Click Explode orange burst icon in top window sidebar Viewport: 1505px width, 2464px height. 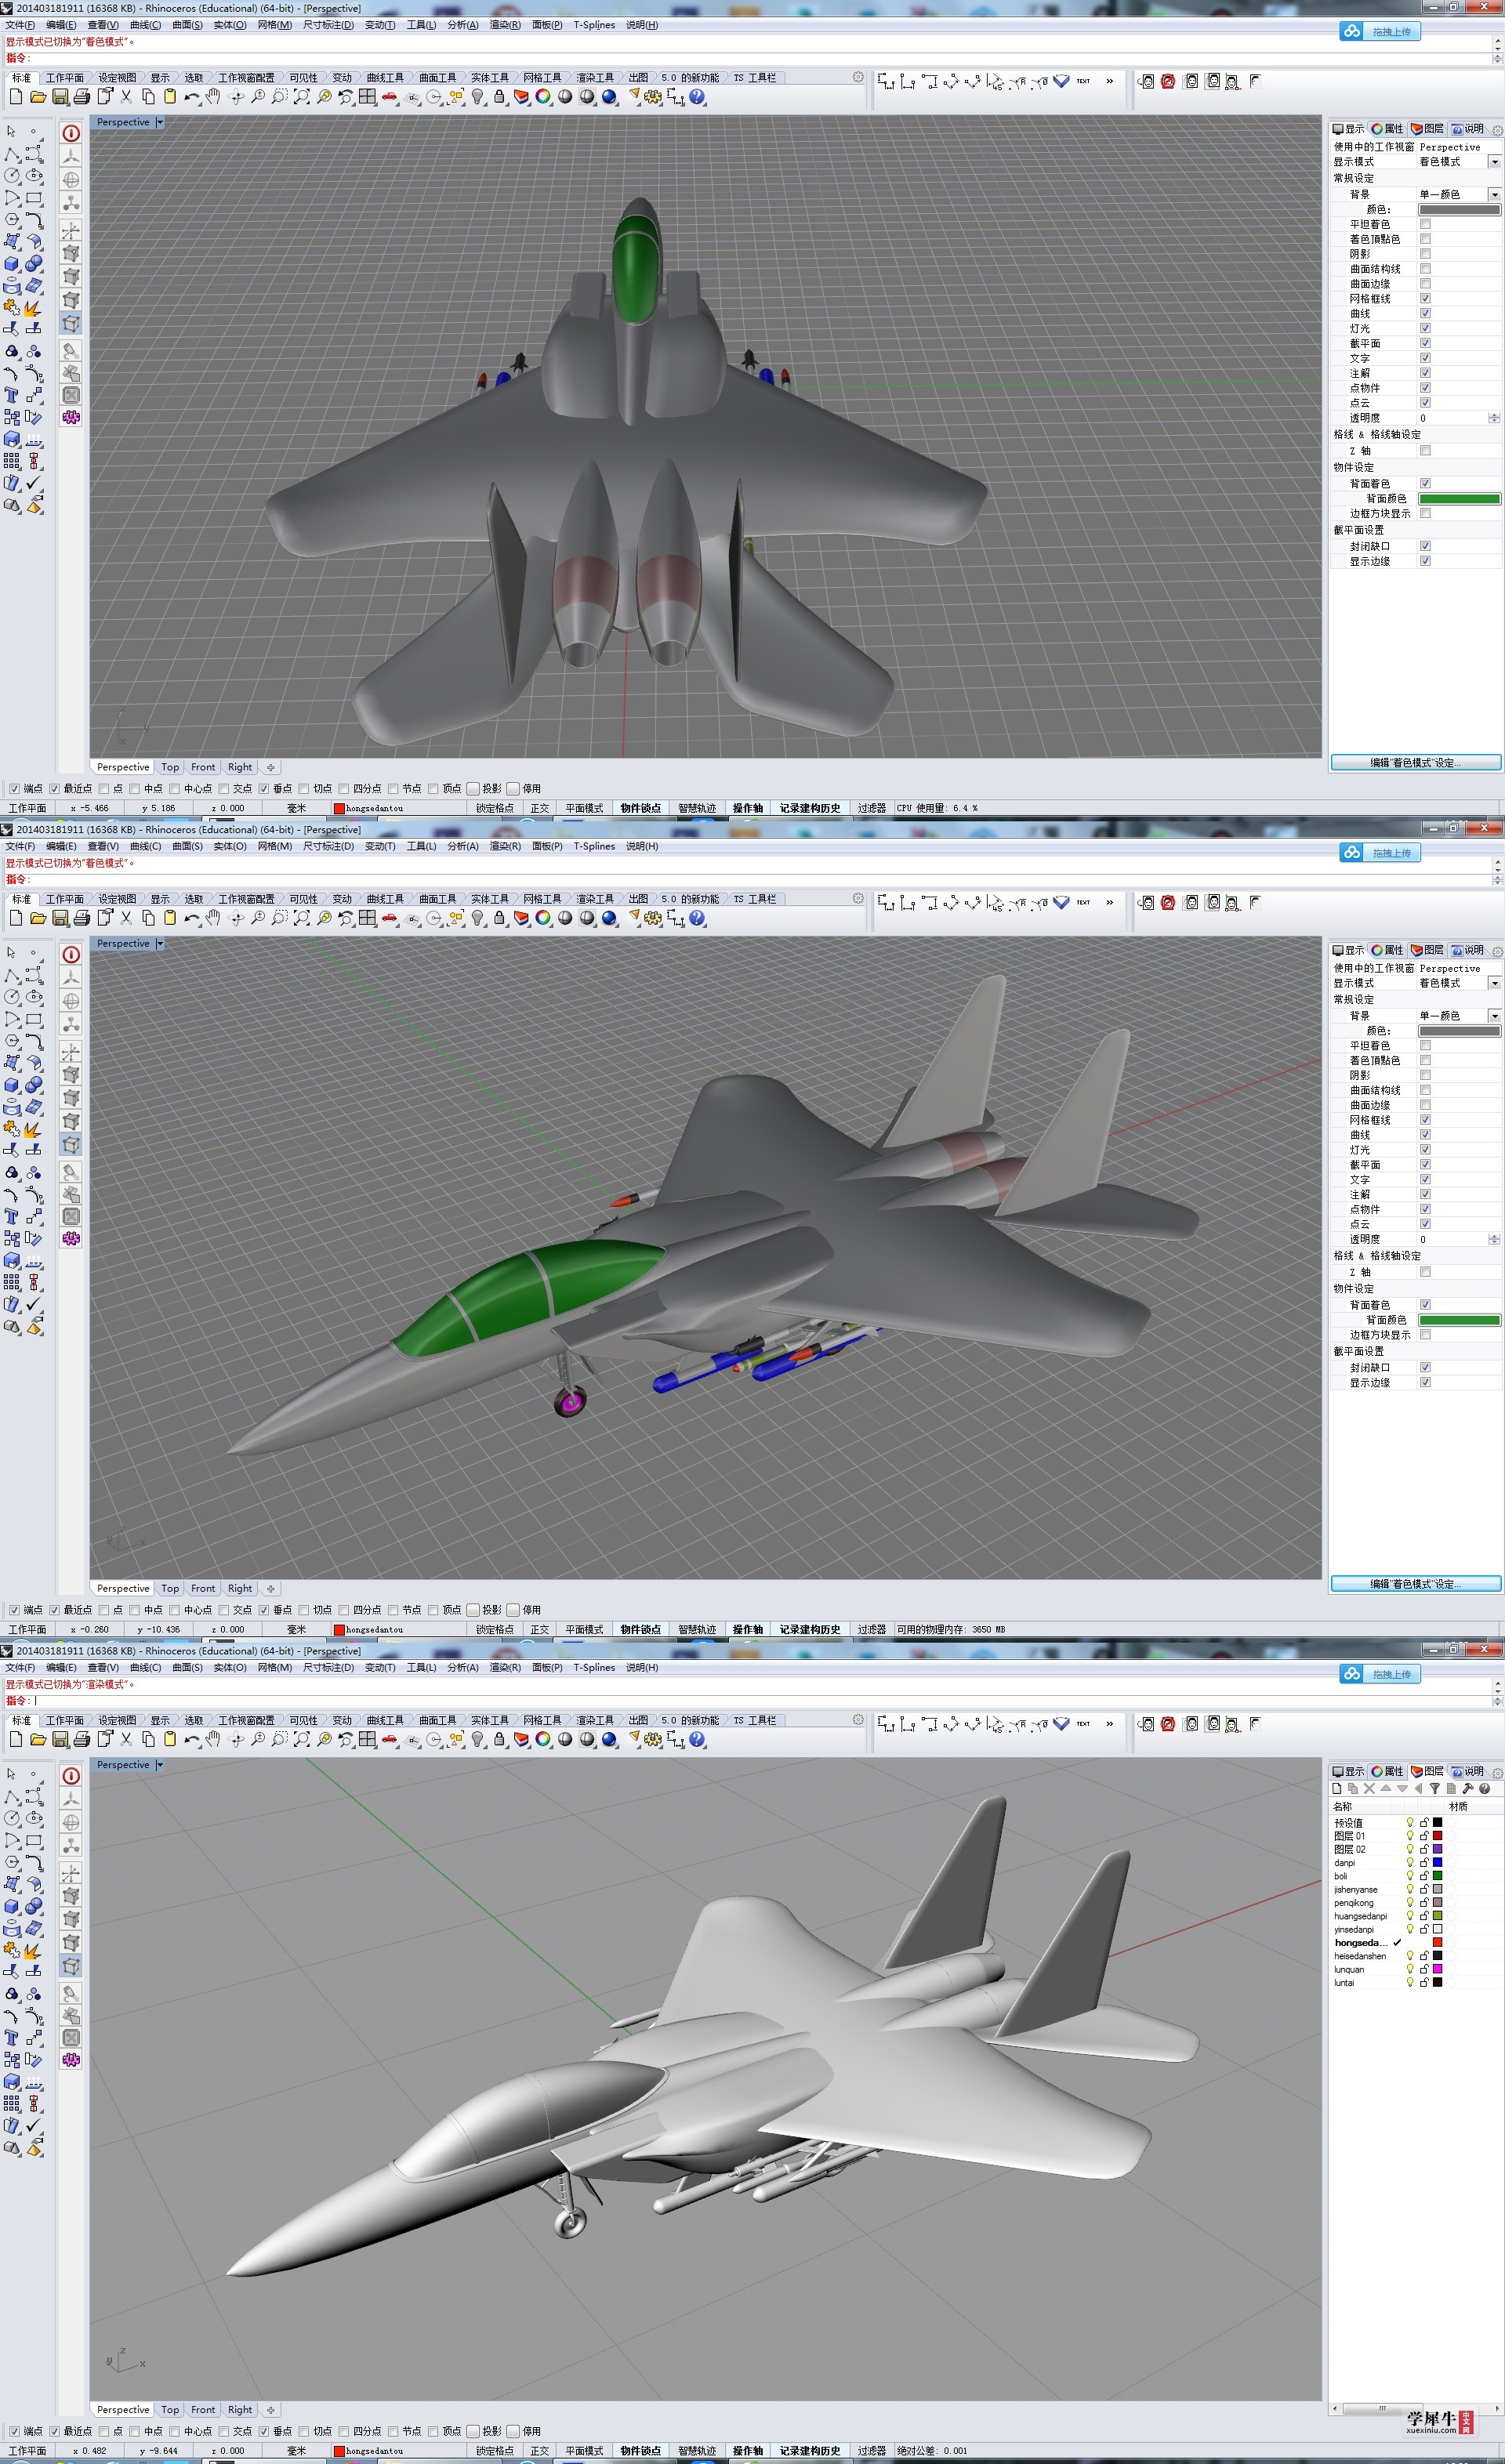pos(34,307)
